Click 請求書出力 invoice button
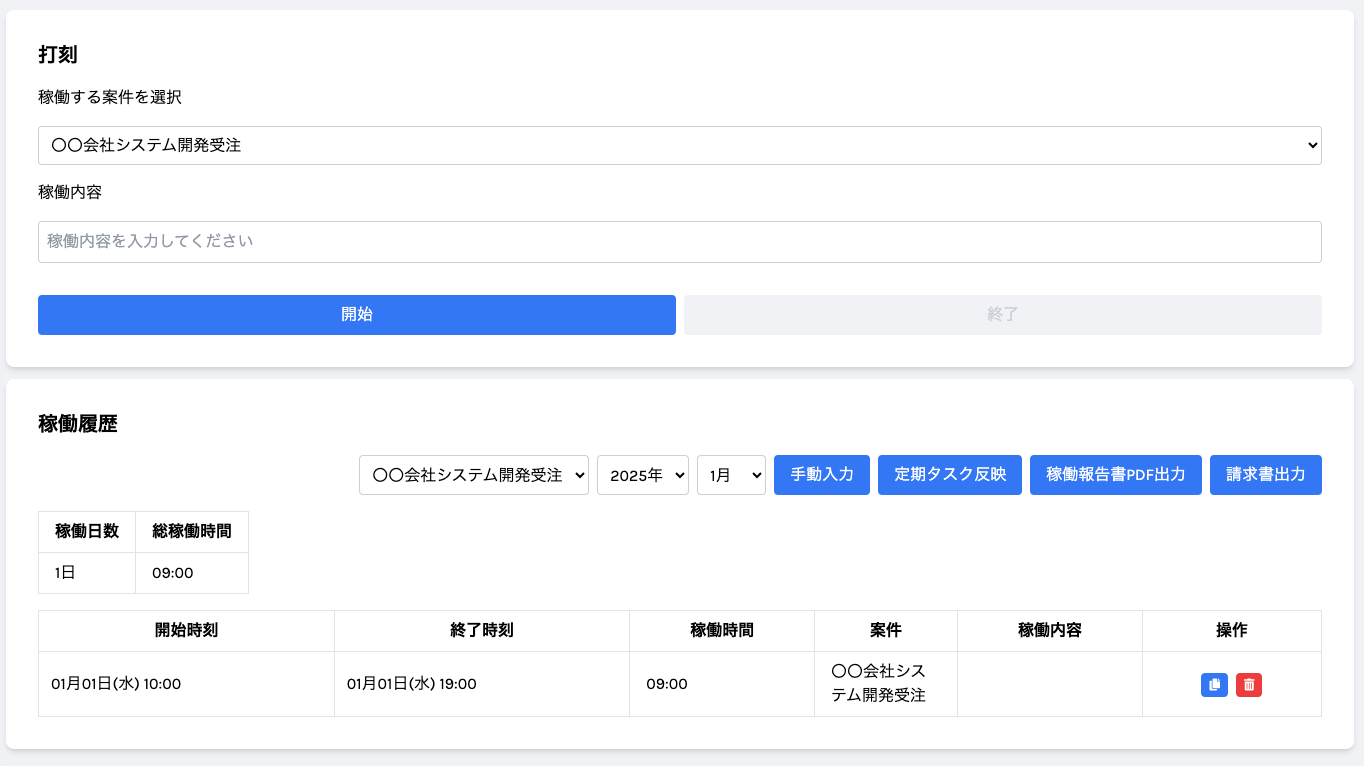1364x766 pixels. 1266,475
